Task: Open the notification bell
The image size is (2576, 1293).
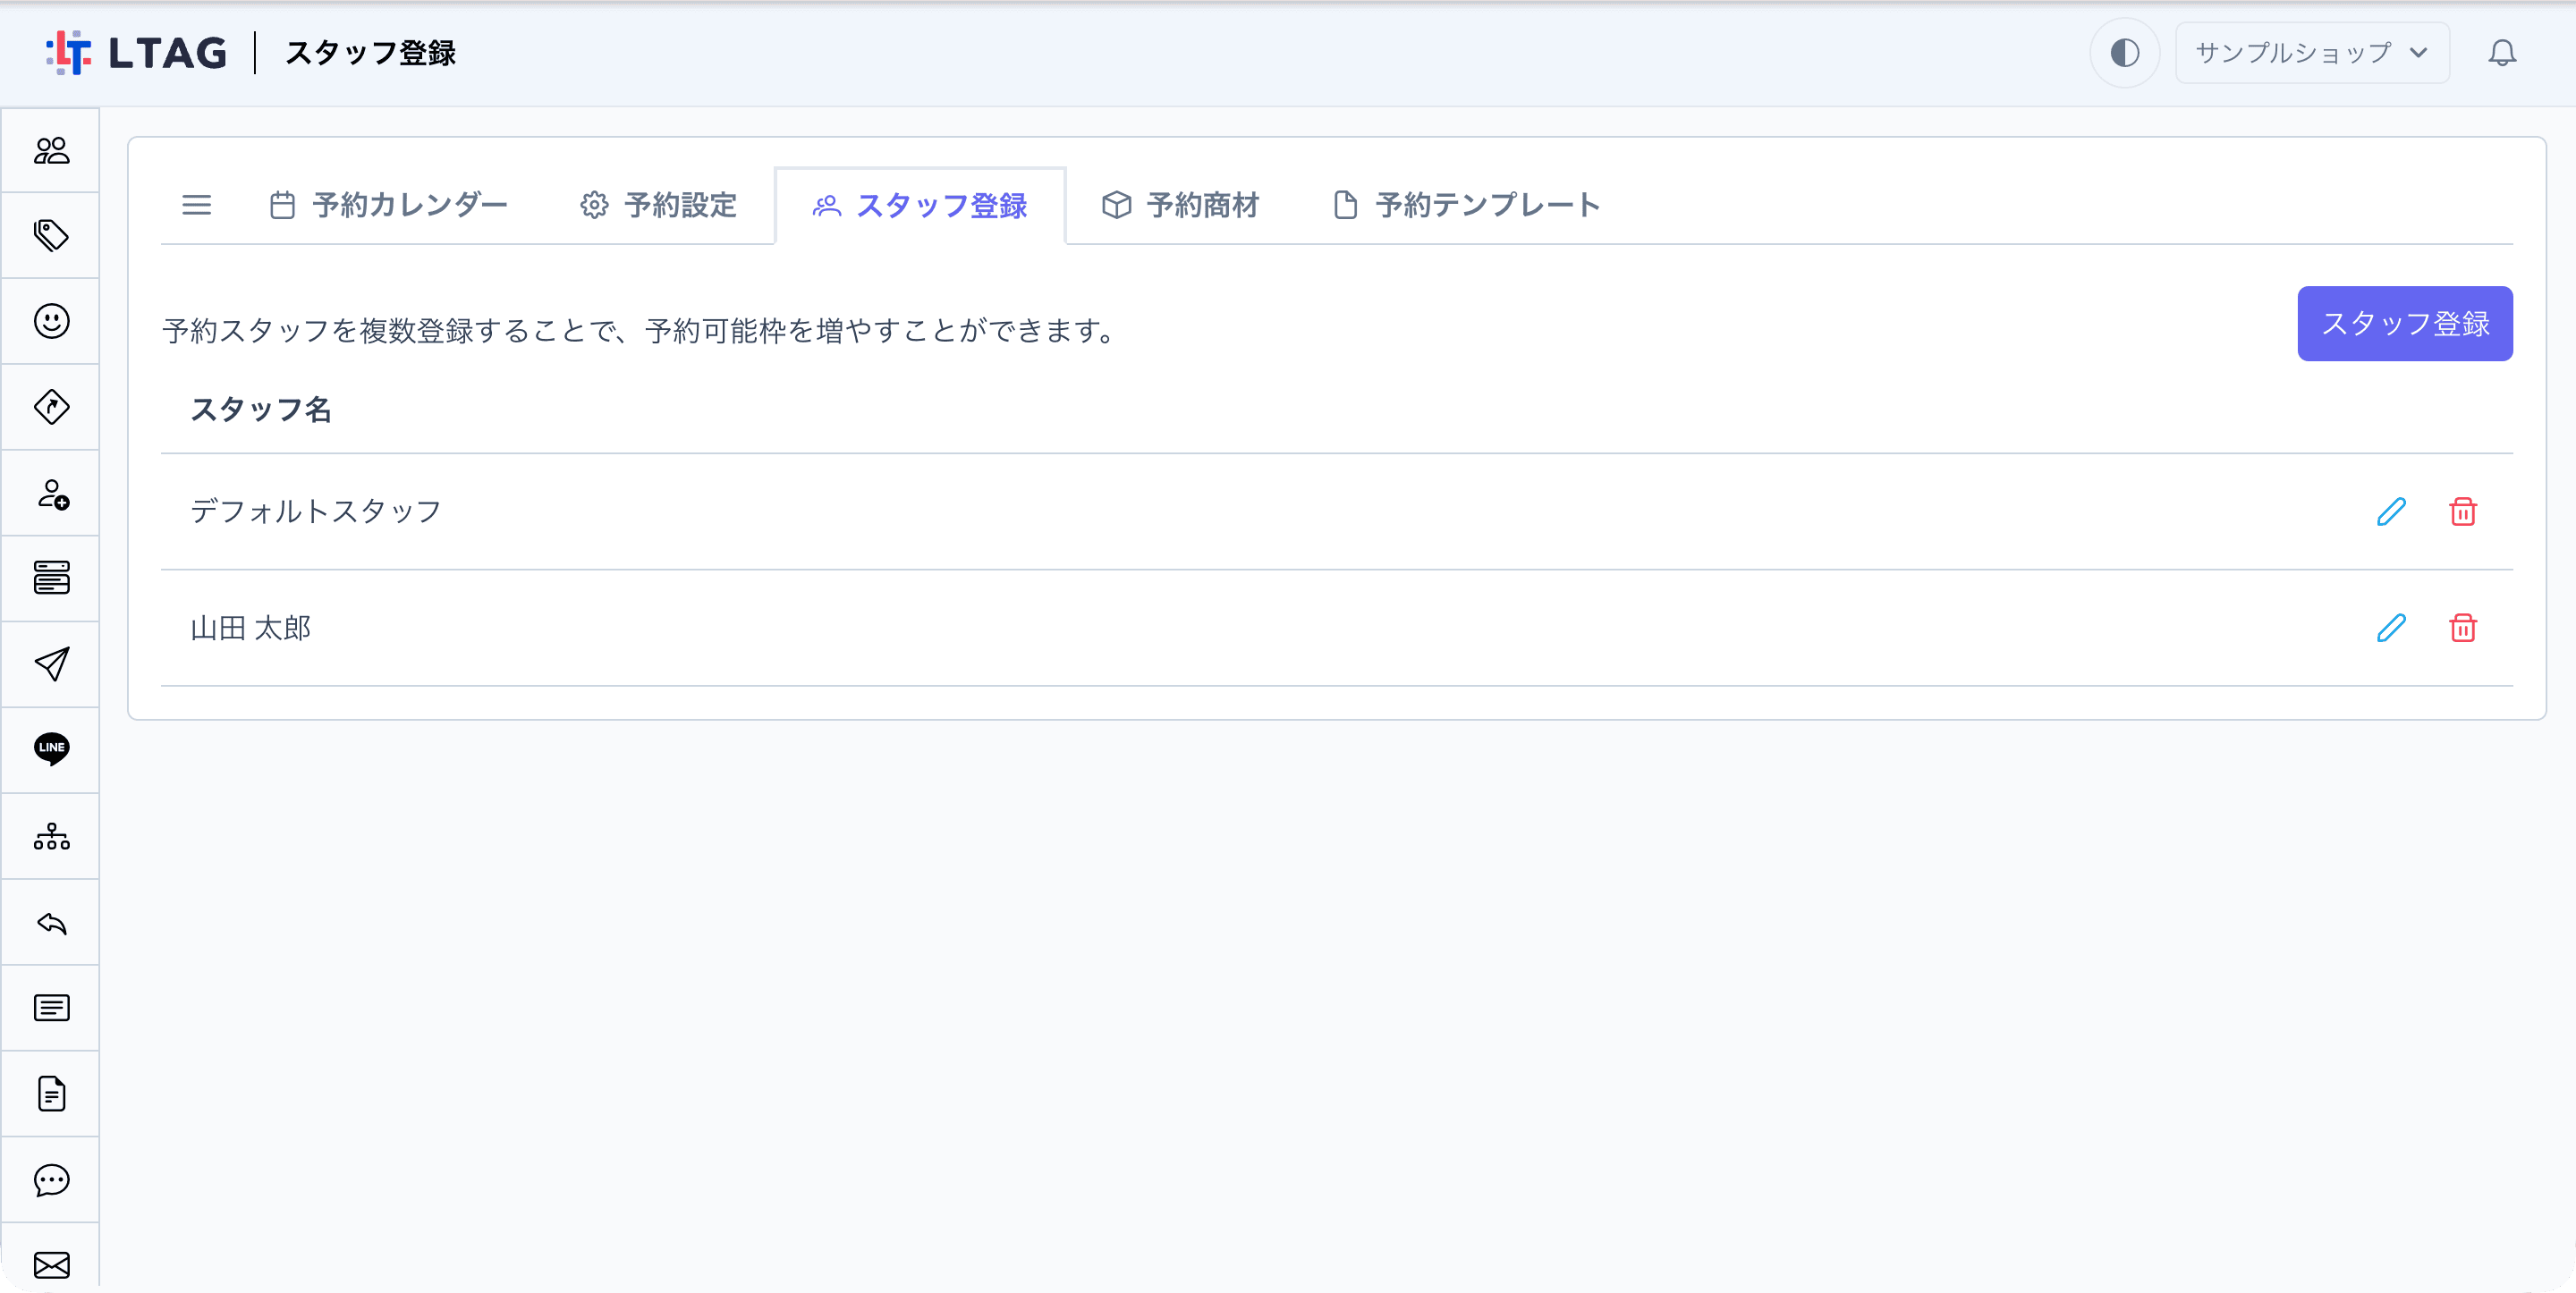Action: click(2502, 53)
